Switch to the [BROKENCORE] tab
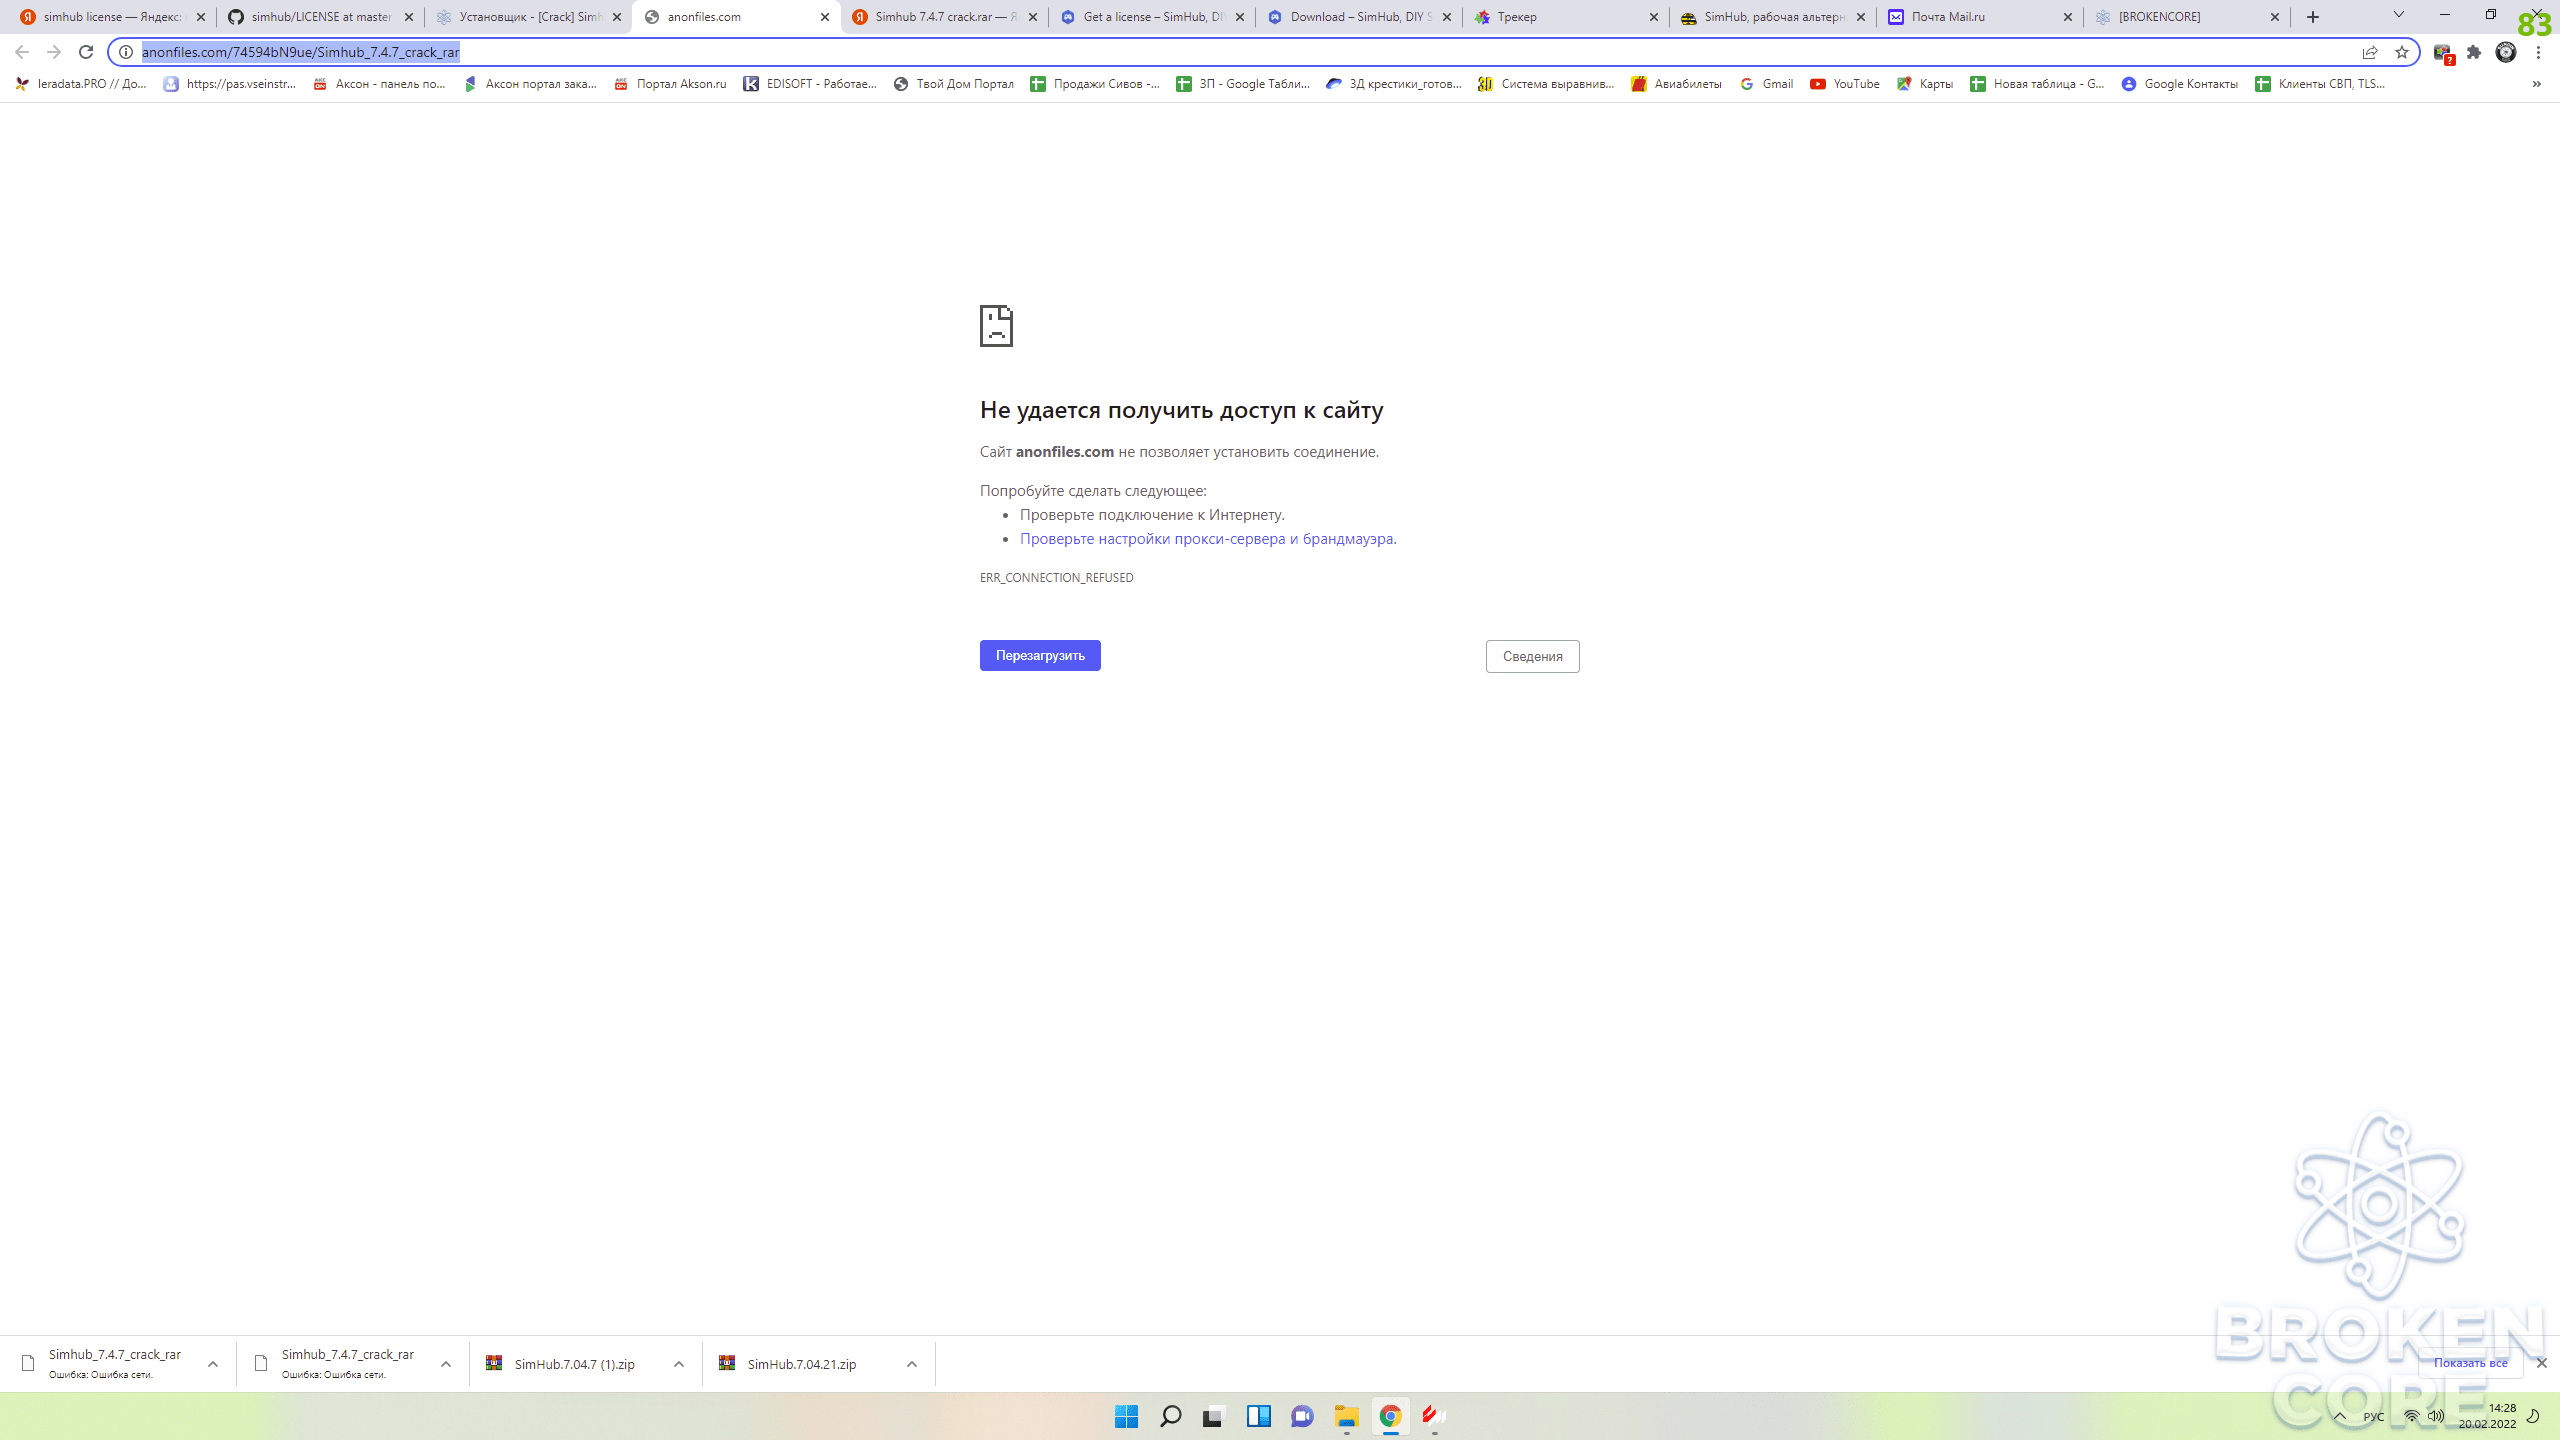Viewport: 2560px width, 1440px height. 2187,17
